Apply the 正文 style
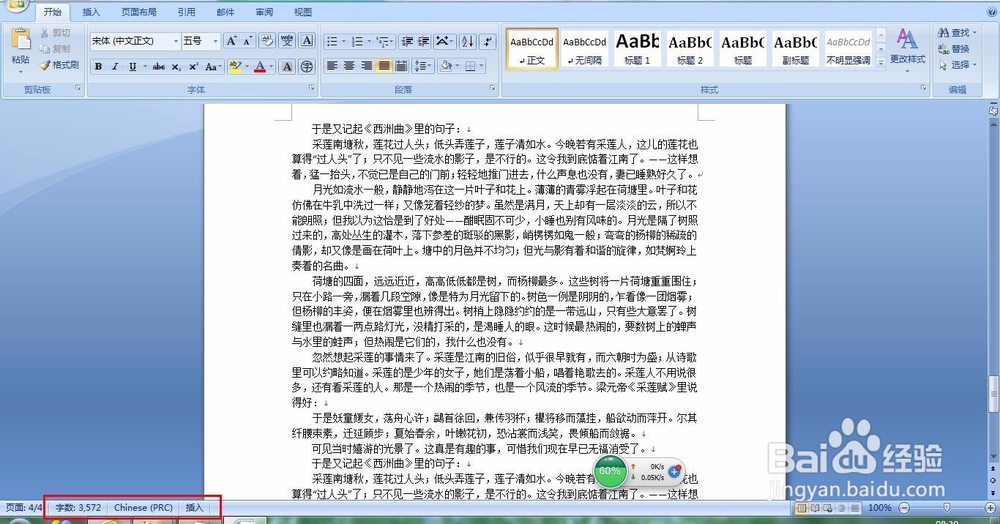This screenshot has height=524, width=1000. point(532,48)
